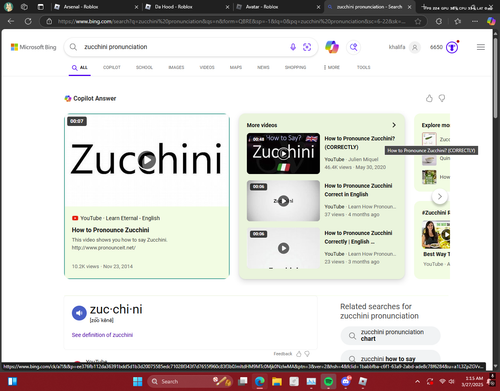500x391 pixels.
Task: Expand the MORE search category menu
Action: click(x=332, y=67)
